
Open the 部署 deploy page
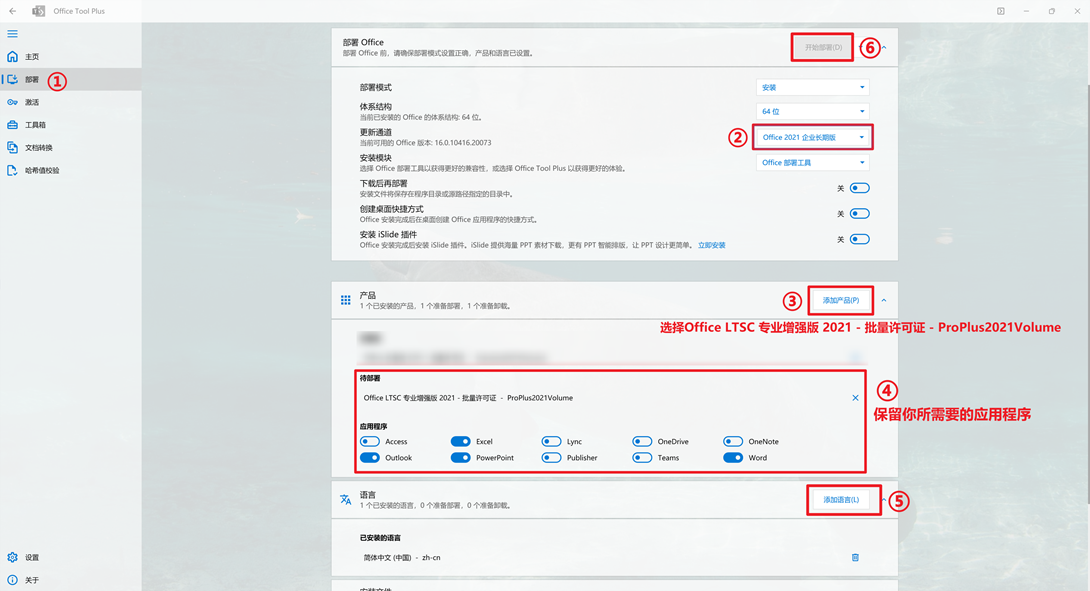71,79
